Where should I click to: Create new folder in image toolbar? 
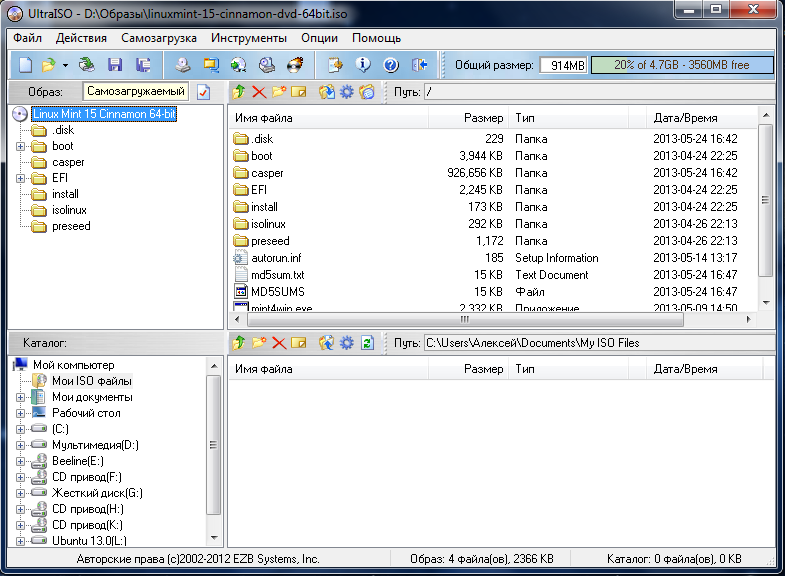click(x=279, y=92)
